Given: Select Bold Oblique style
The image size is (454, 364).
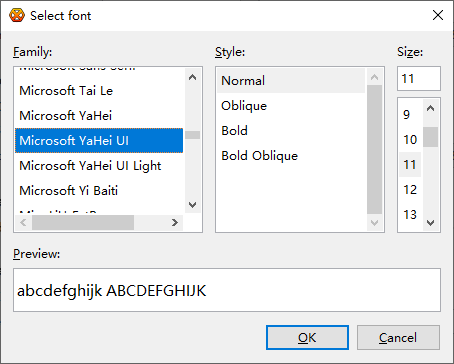Looking at the screenshot, I should pos(291,156).
